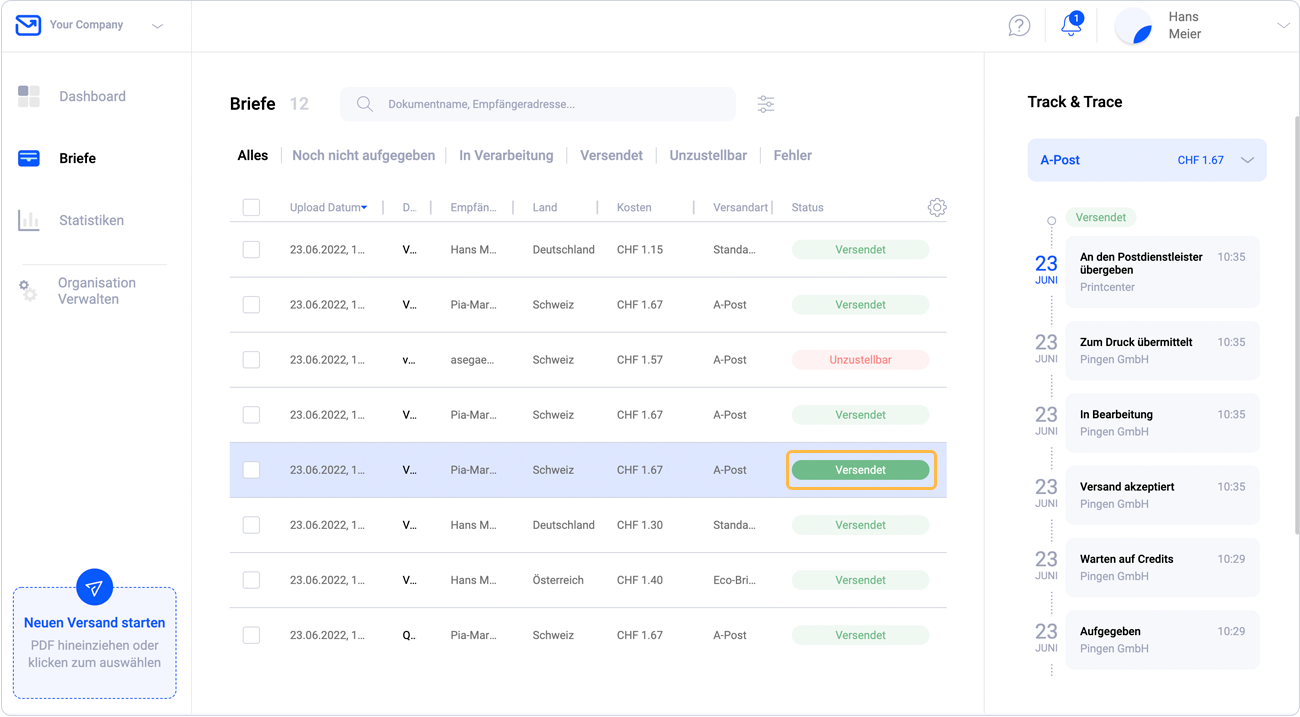The image size is (1300, 717).
Task: Toggle select-all checkbox in table header
Action: point(251,207)
